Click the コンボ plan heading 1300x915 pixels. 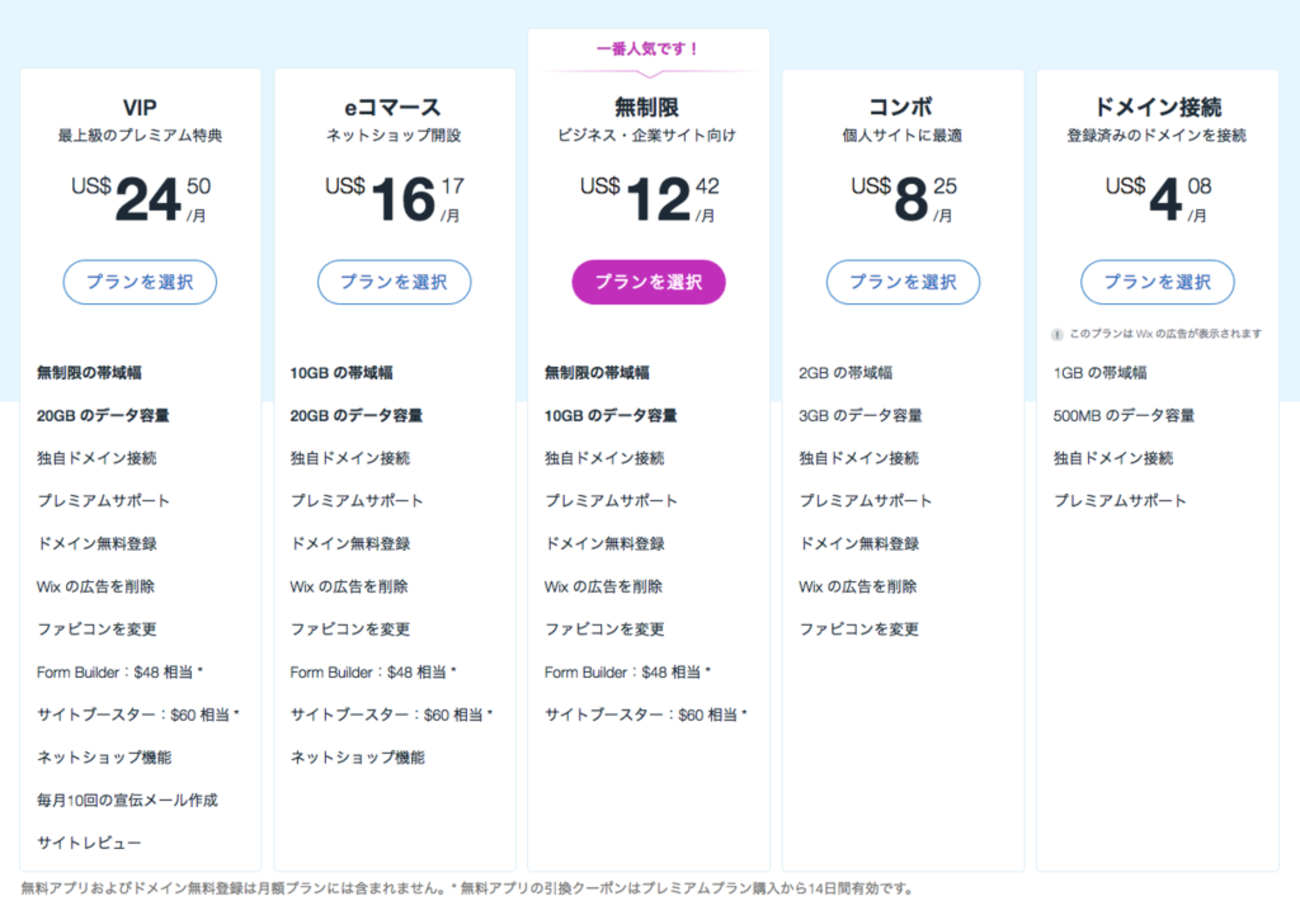tap(902, 107)
